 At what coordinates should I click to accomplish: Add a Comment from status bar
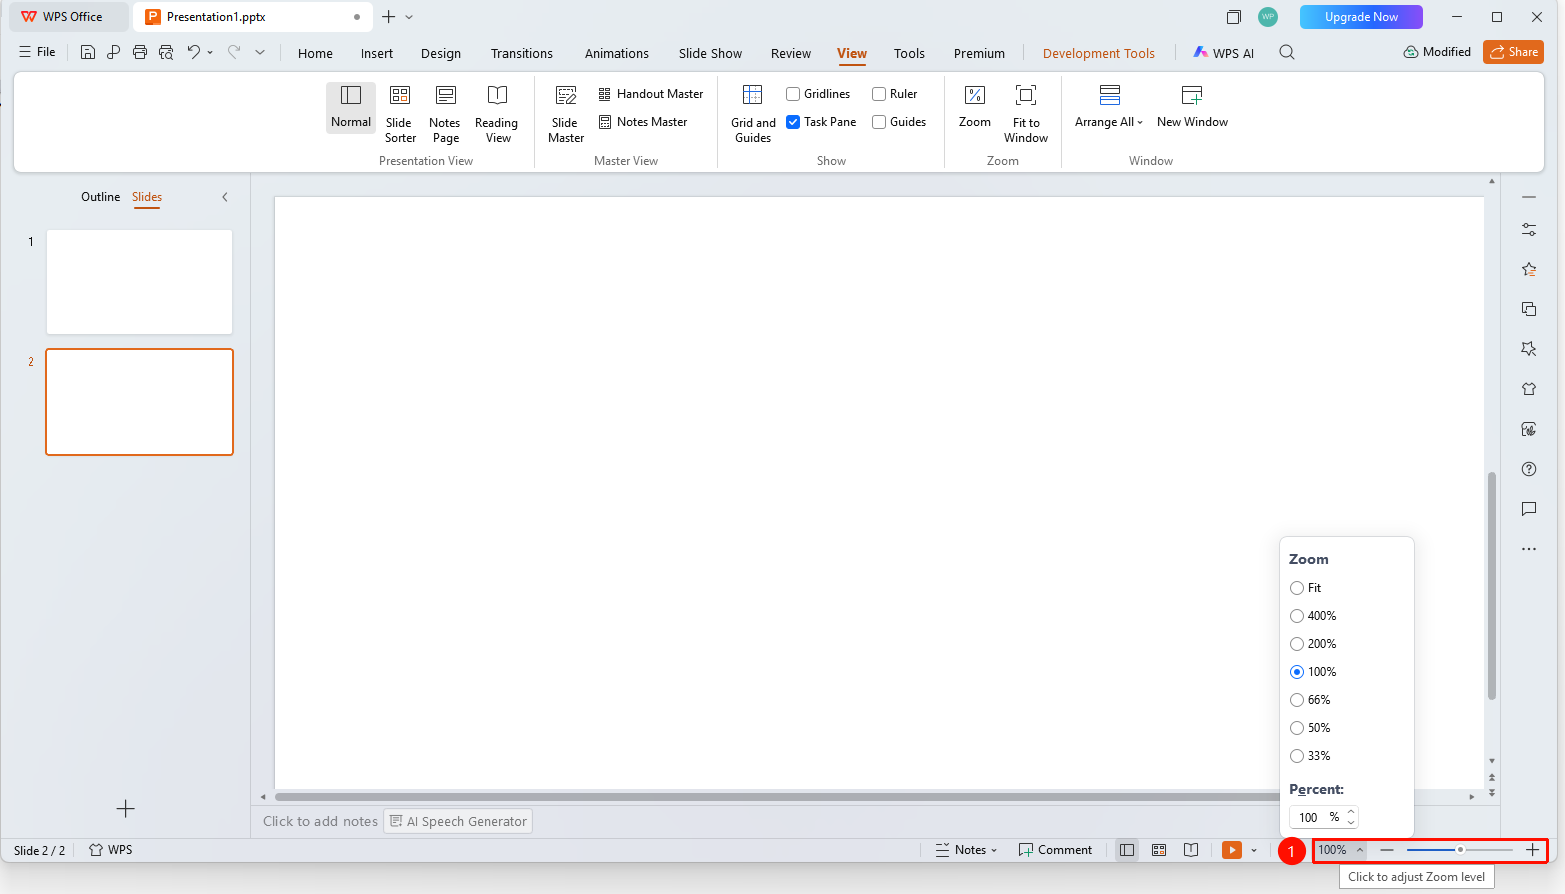point(1055,850)
